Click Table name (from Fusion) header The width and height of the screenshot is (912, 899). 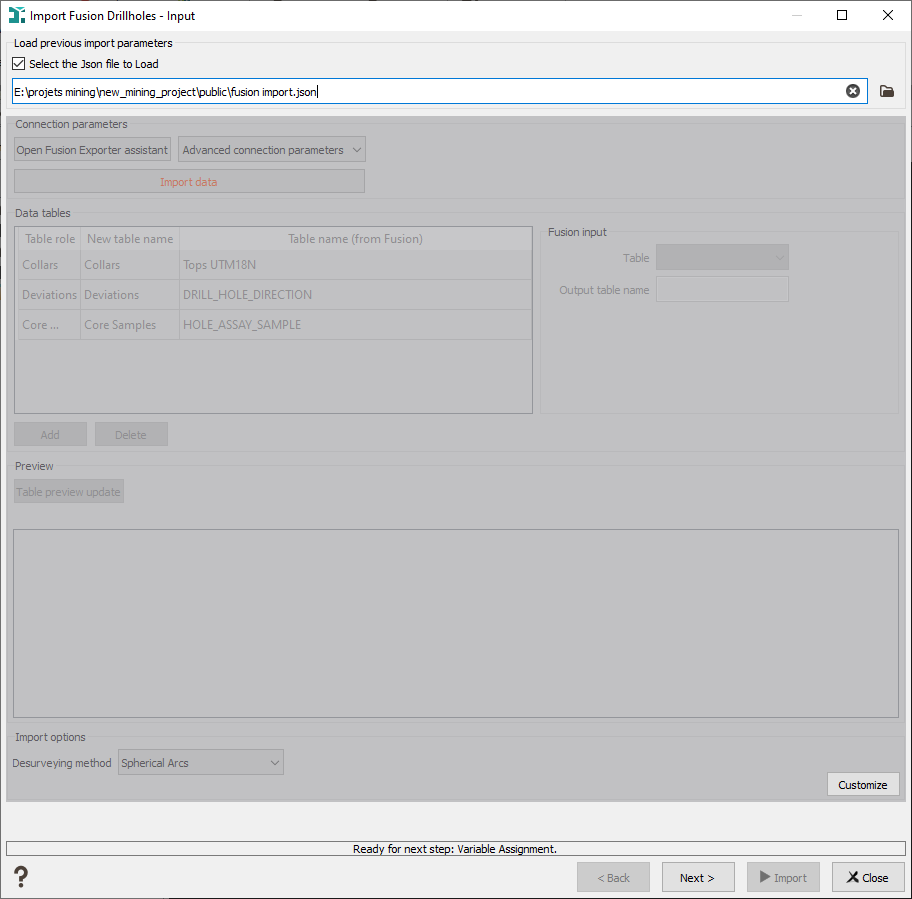[x=355, y=238]
